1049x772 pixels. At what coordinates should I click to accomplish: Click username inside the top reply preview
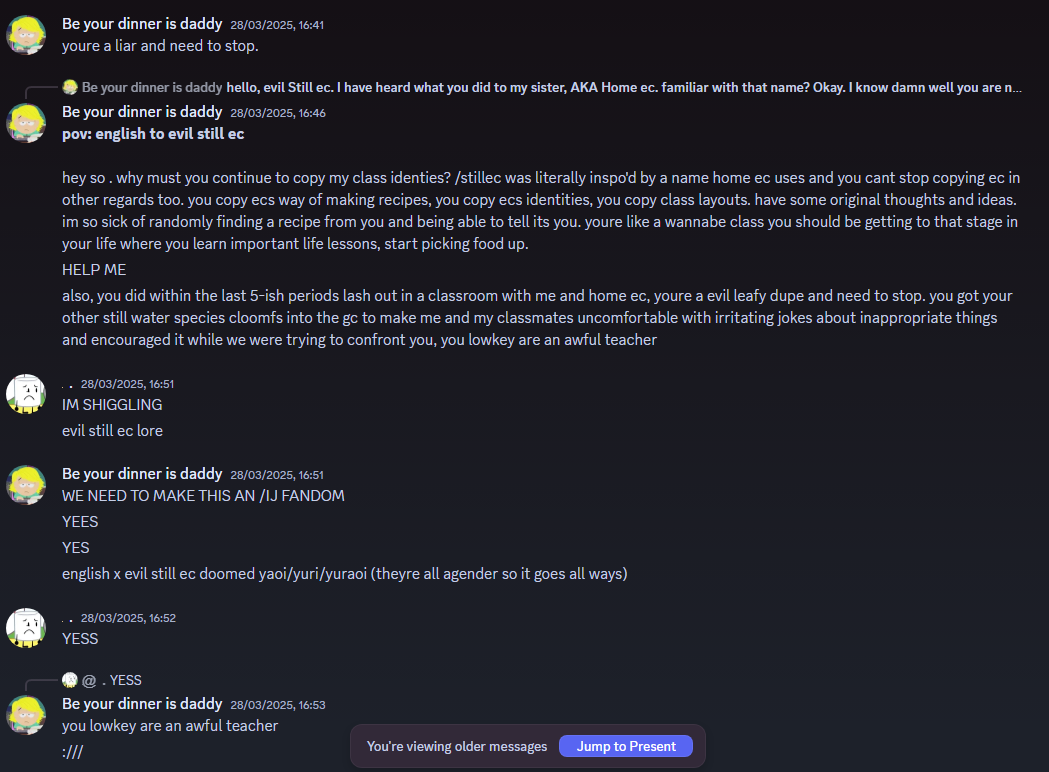[x=152, y=87]
